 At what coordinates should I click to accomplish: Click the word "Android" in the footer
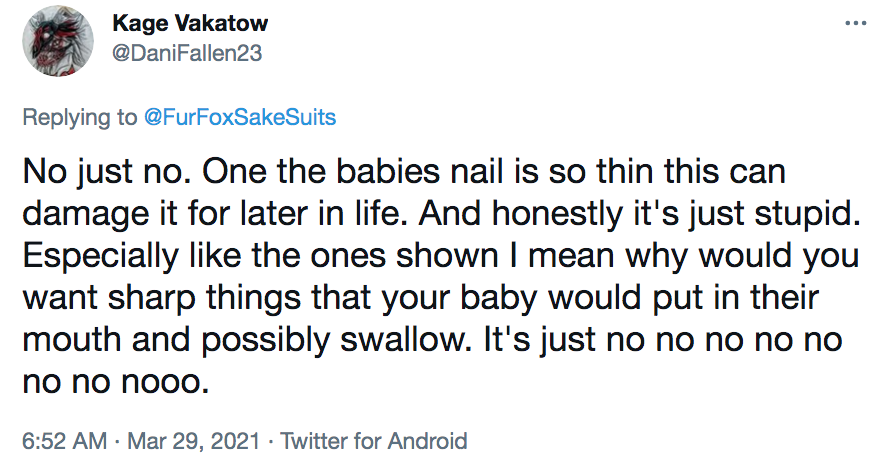click(429, 440)
